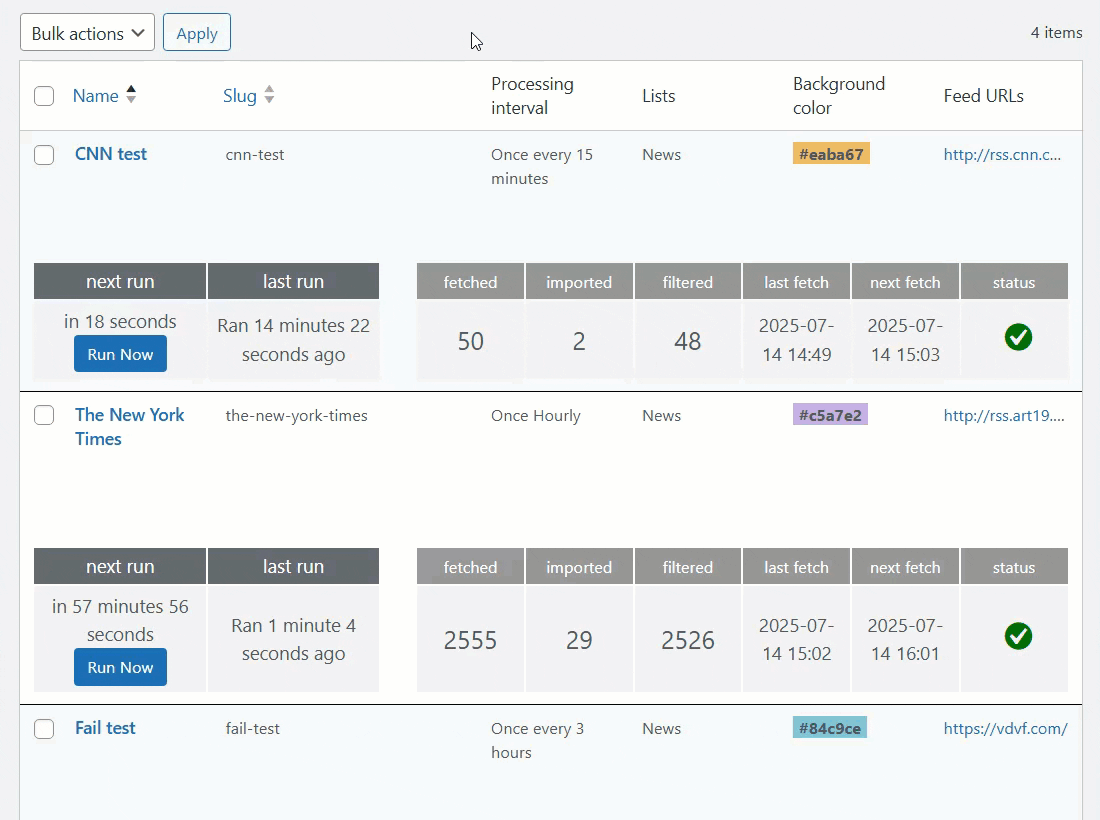Click the imported value 29
This screenshot has height=820, width=1100.
click(579, 640)
